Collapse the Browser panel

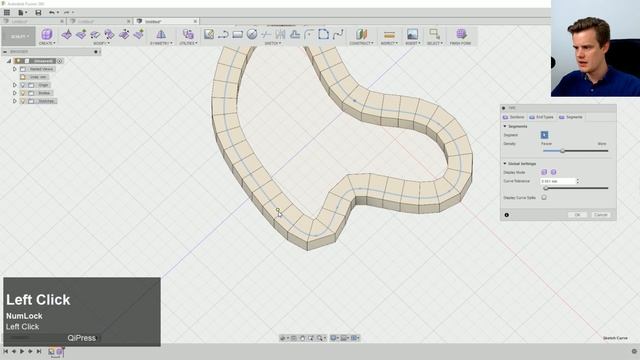[x=5, y=52]
